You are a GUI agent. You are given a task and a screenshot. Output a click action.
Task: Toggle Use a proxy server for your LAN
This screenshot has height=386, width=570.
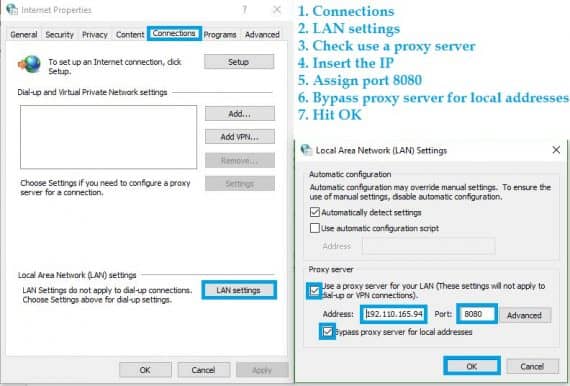315,290
